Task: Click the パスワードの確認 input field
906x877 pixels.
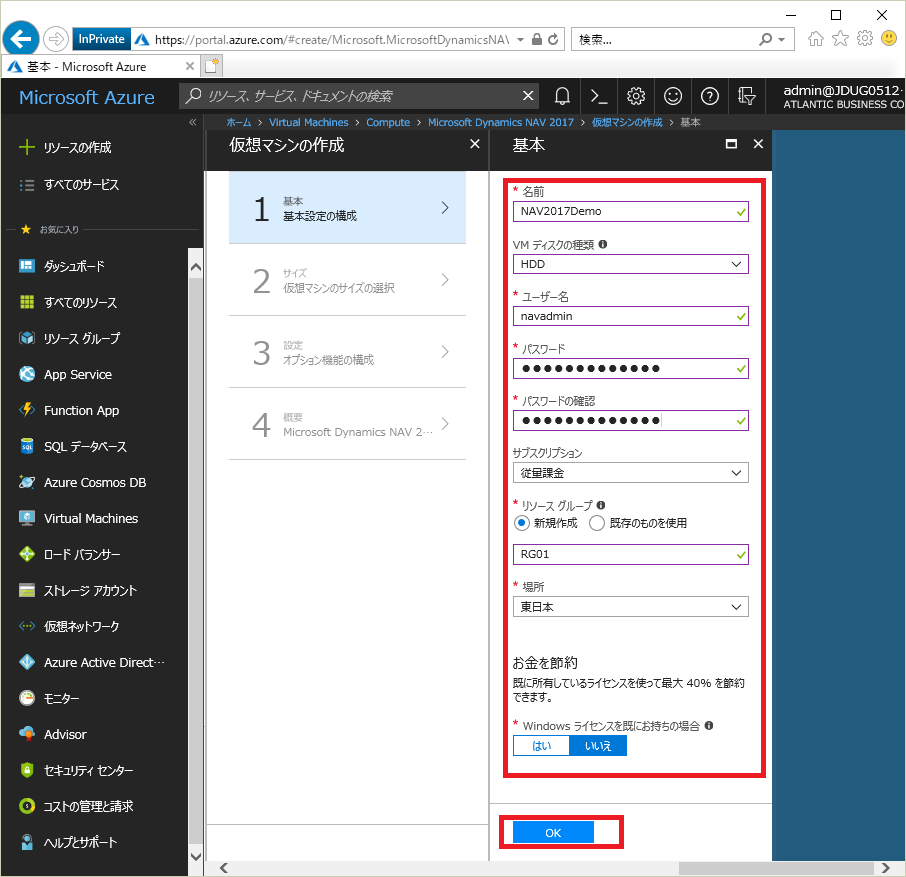Action: [630, 421]
